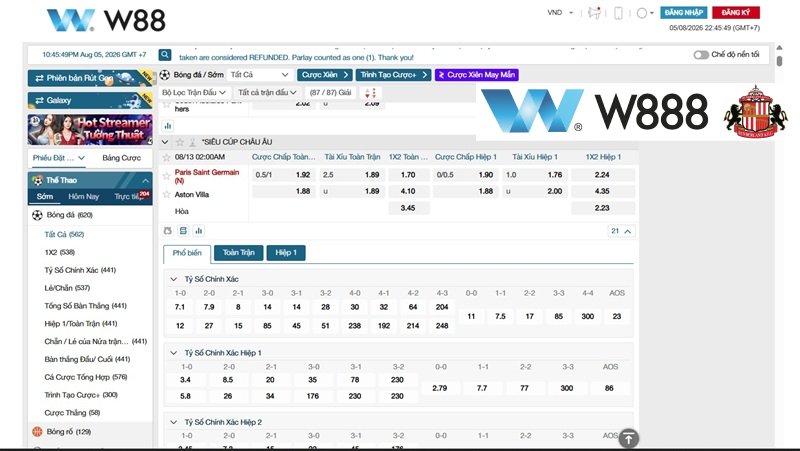Star the 08/13 02:00AM match row

point(166,158)
